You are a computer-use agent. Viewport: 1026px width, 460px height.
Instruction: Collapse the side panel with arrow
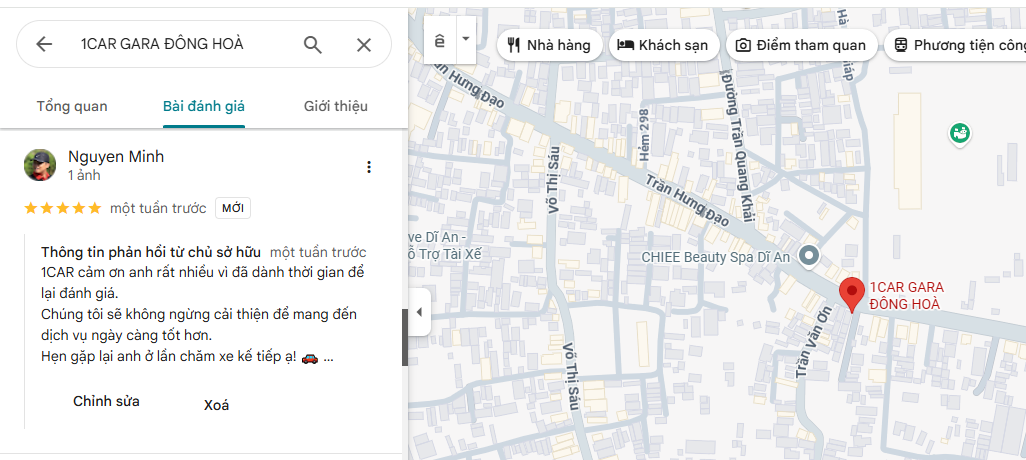click(419, 312)
